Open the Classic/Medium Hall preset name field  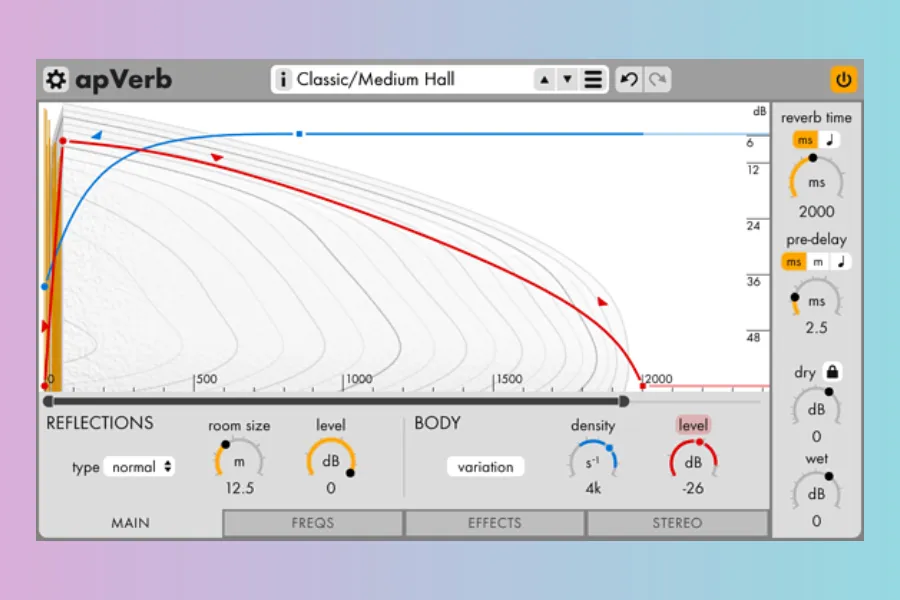pos(410,80)
